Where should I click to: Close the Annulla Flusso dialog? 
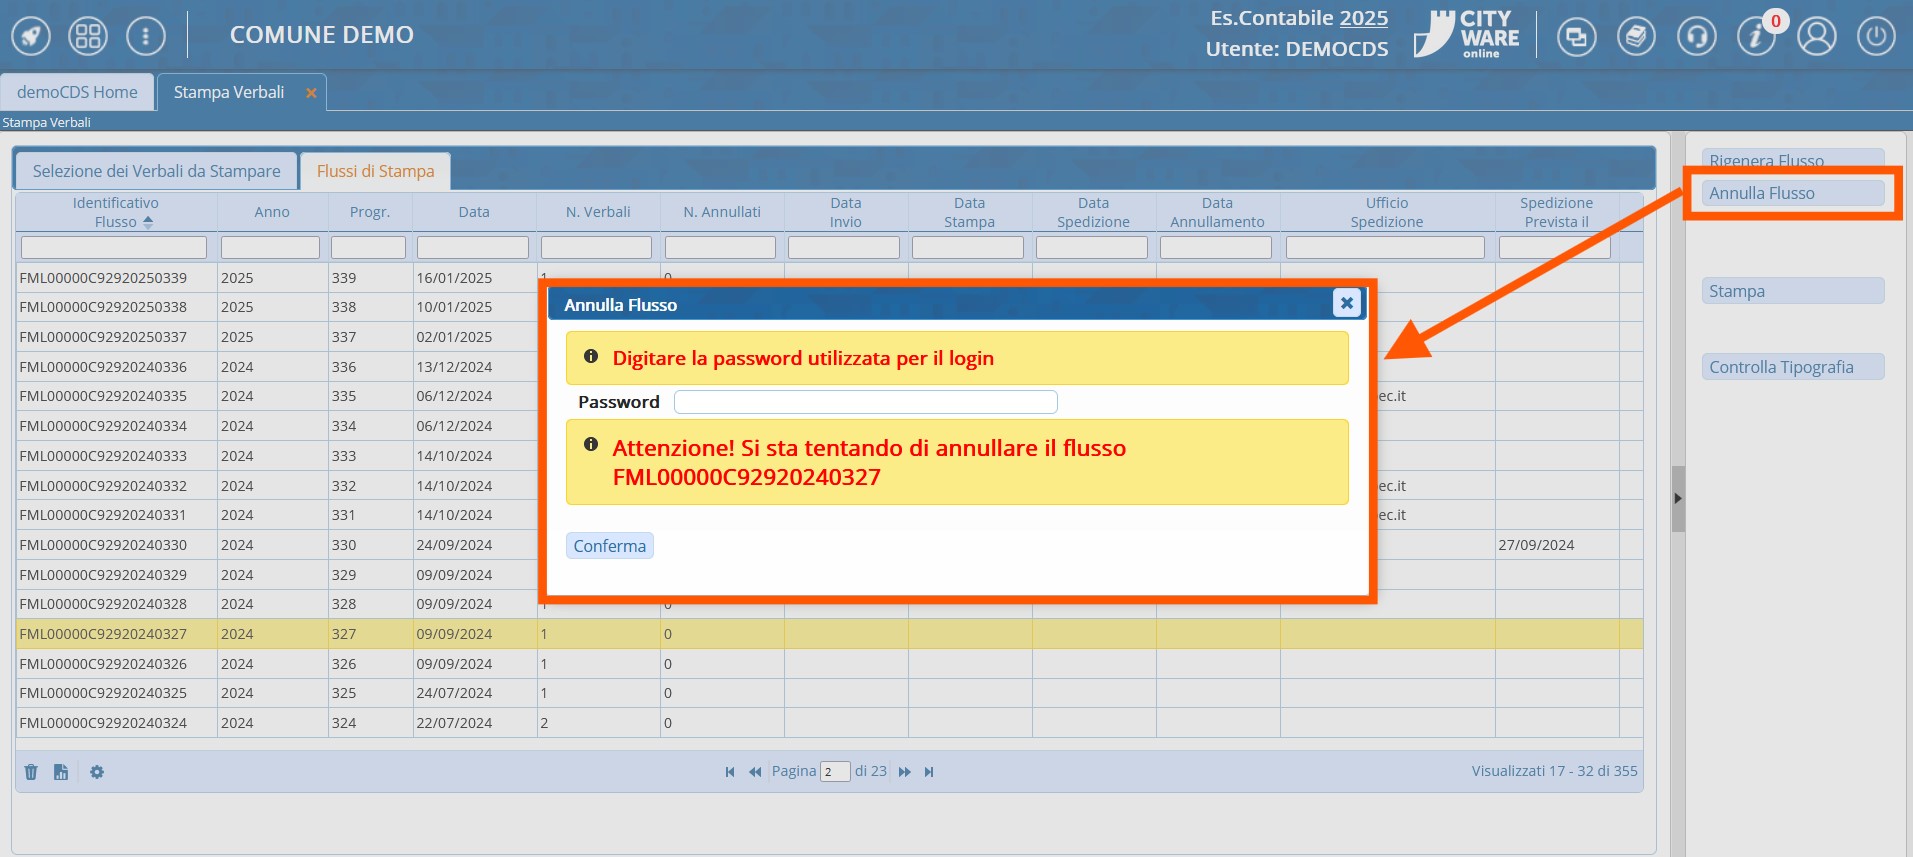[1346, 303]
